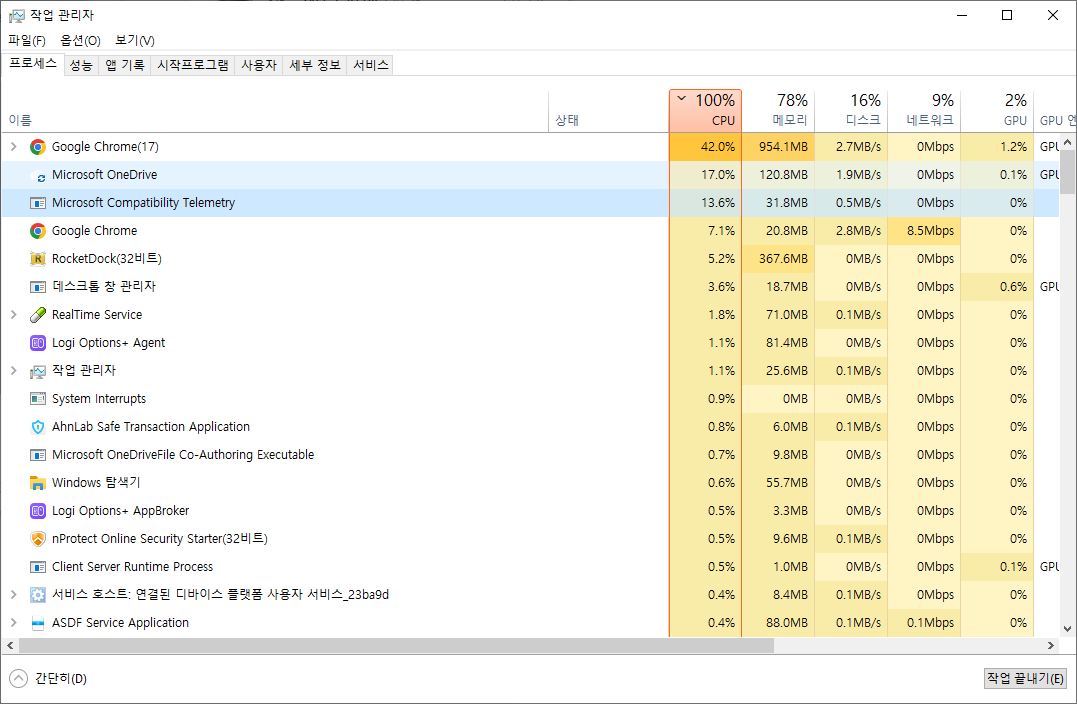1077x704 pixels.
Task: Click the RealTime Service pill icon
Action: (x=38, y=315)
